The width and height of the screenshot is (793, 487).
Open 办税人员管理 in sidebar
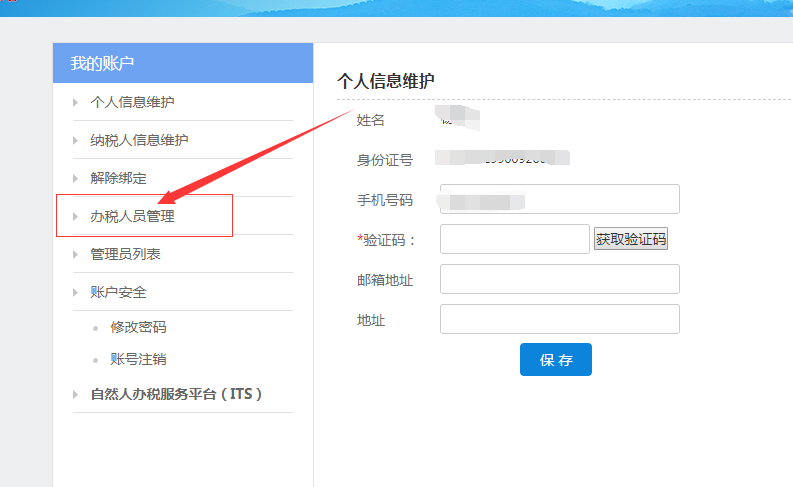click(132, 216)
